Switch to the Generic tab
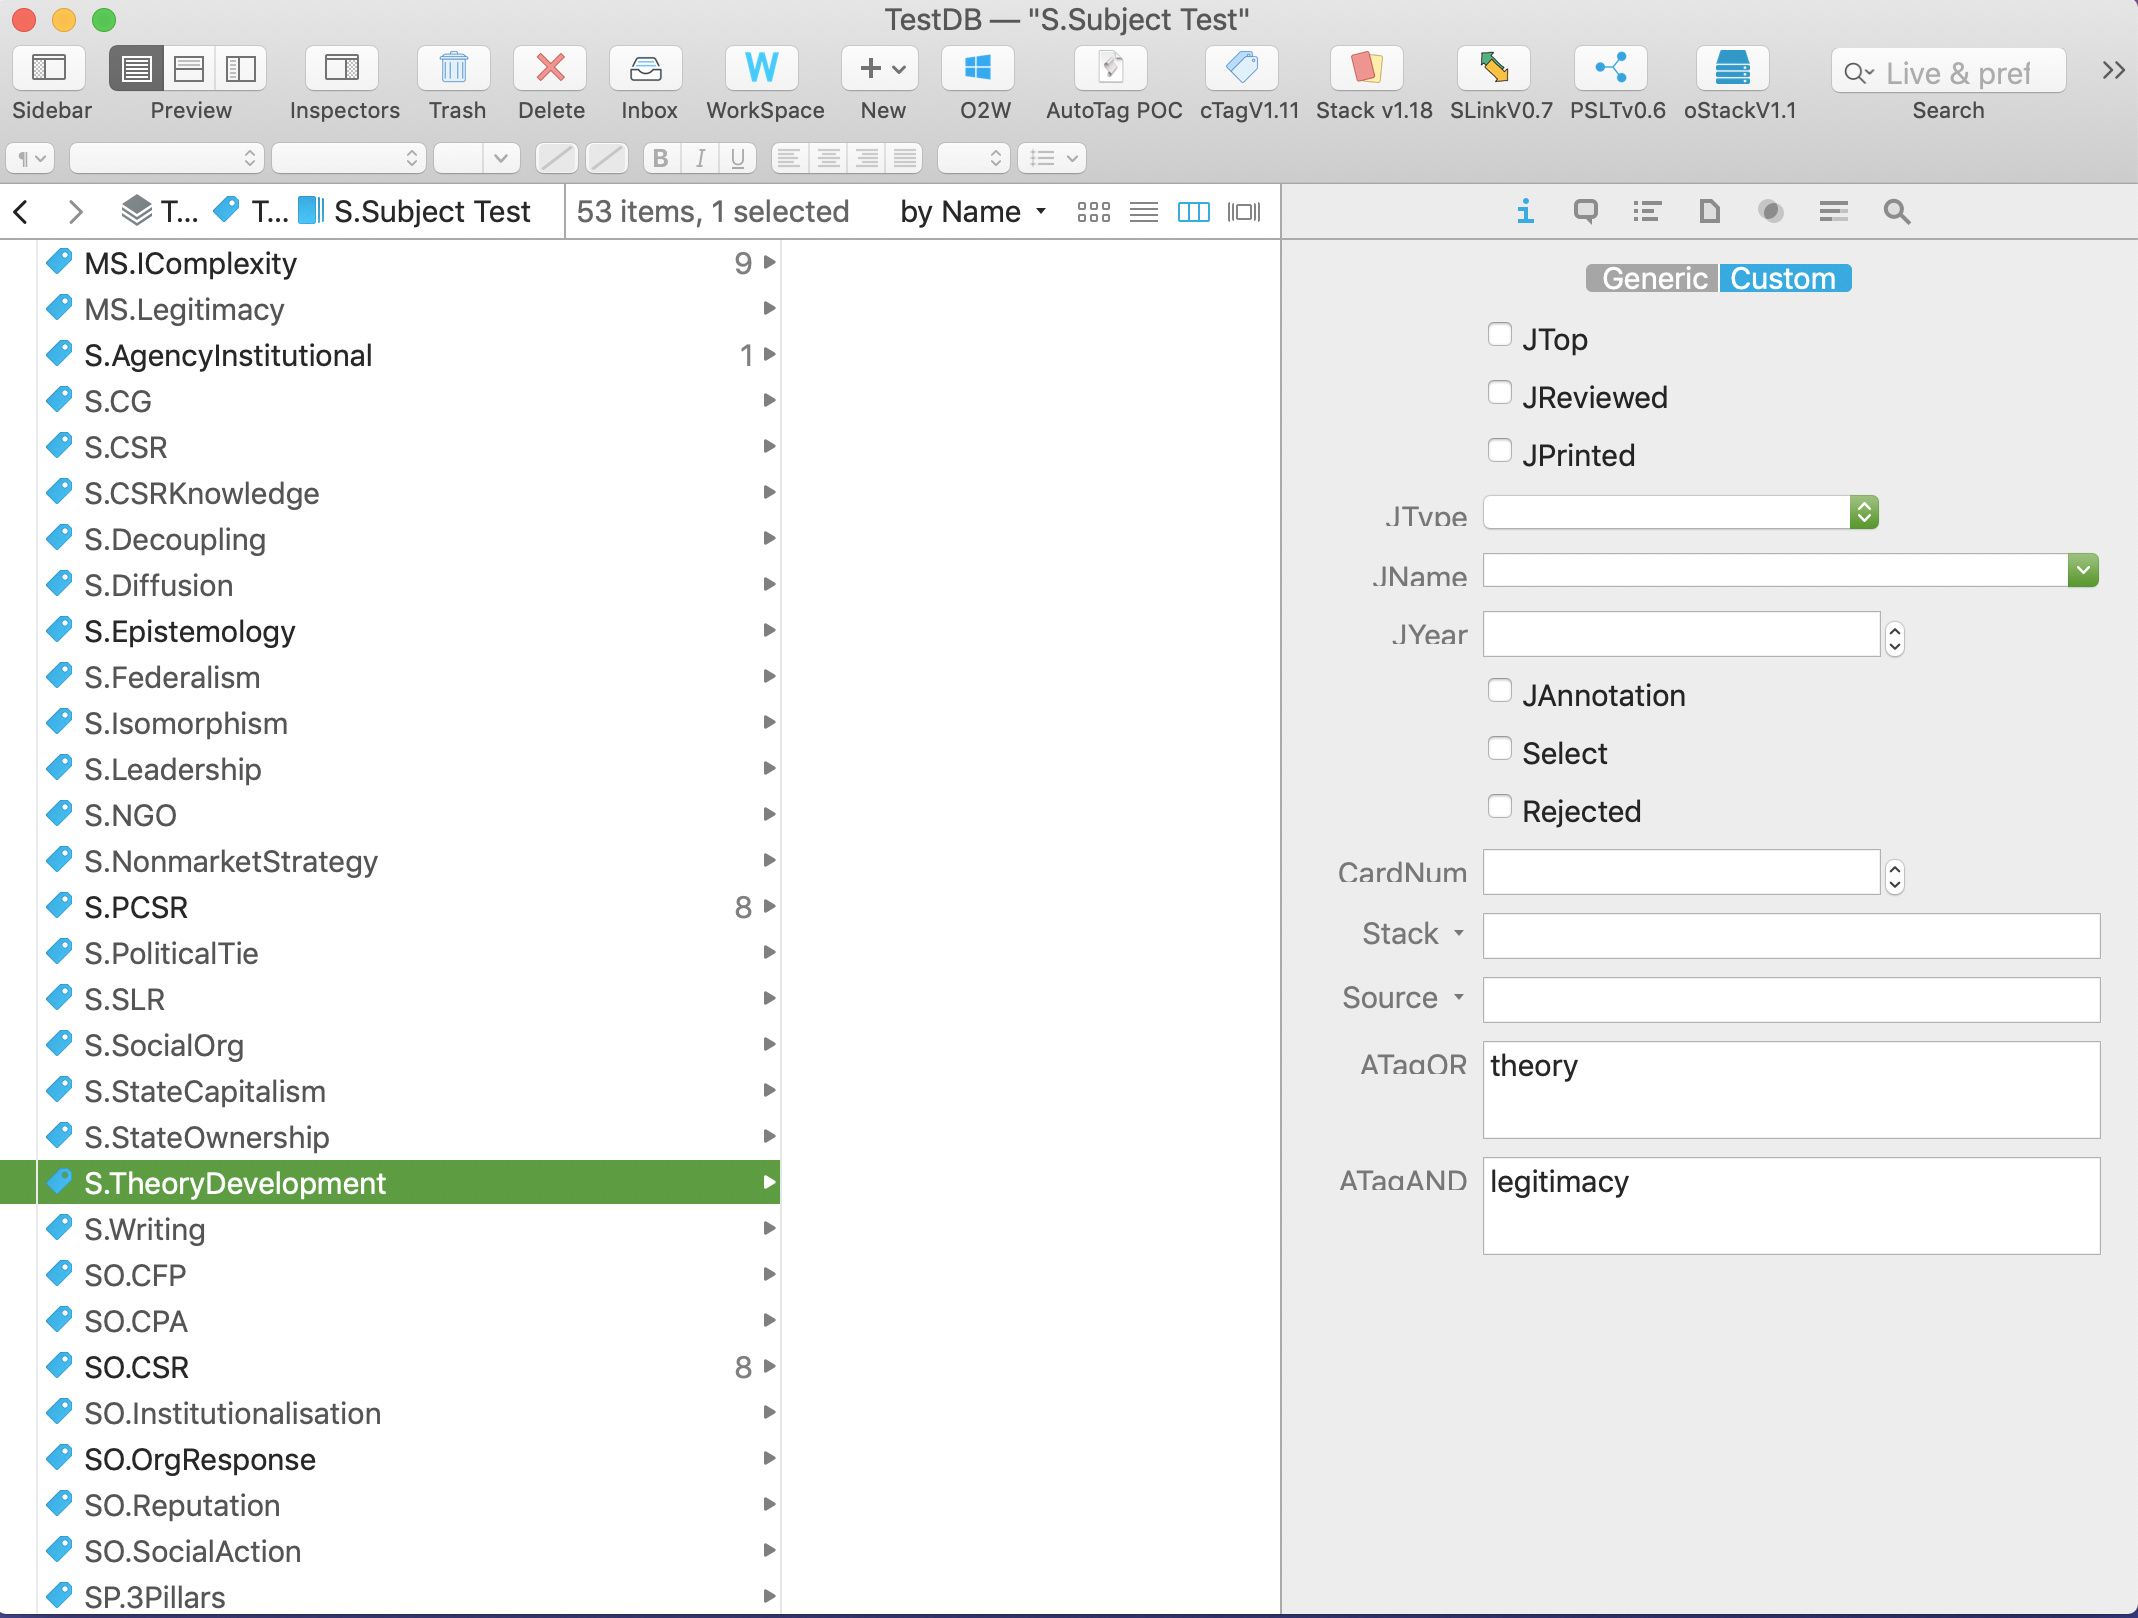Viewport: 2138px width, 1618px height. (1653, 279)
